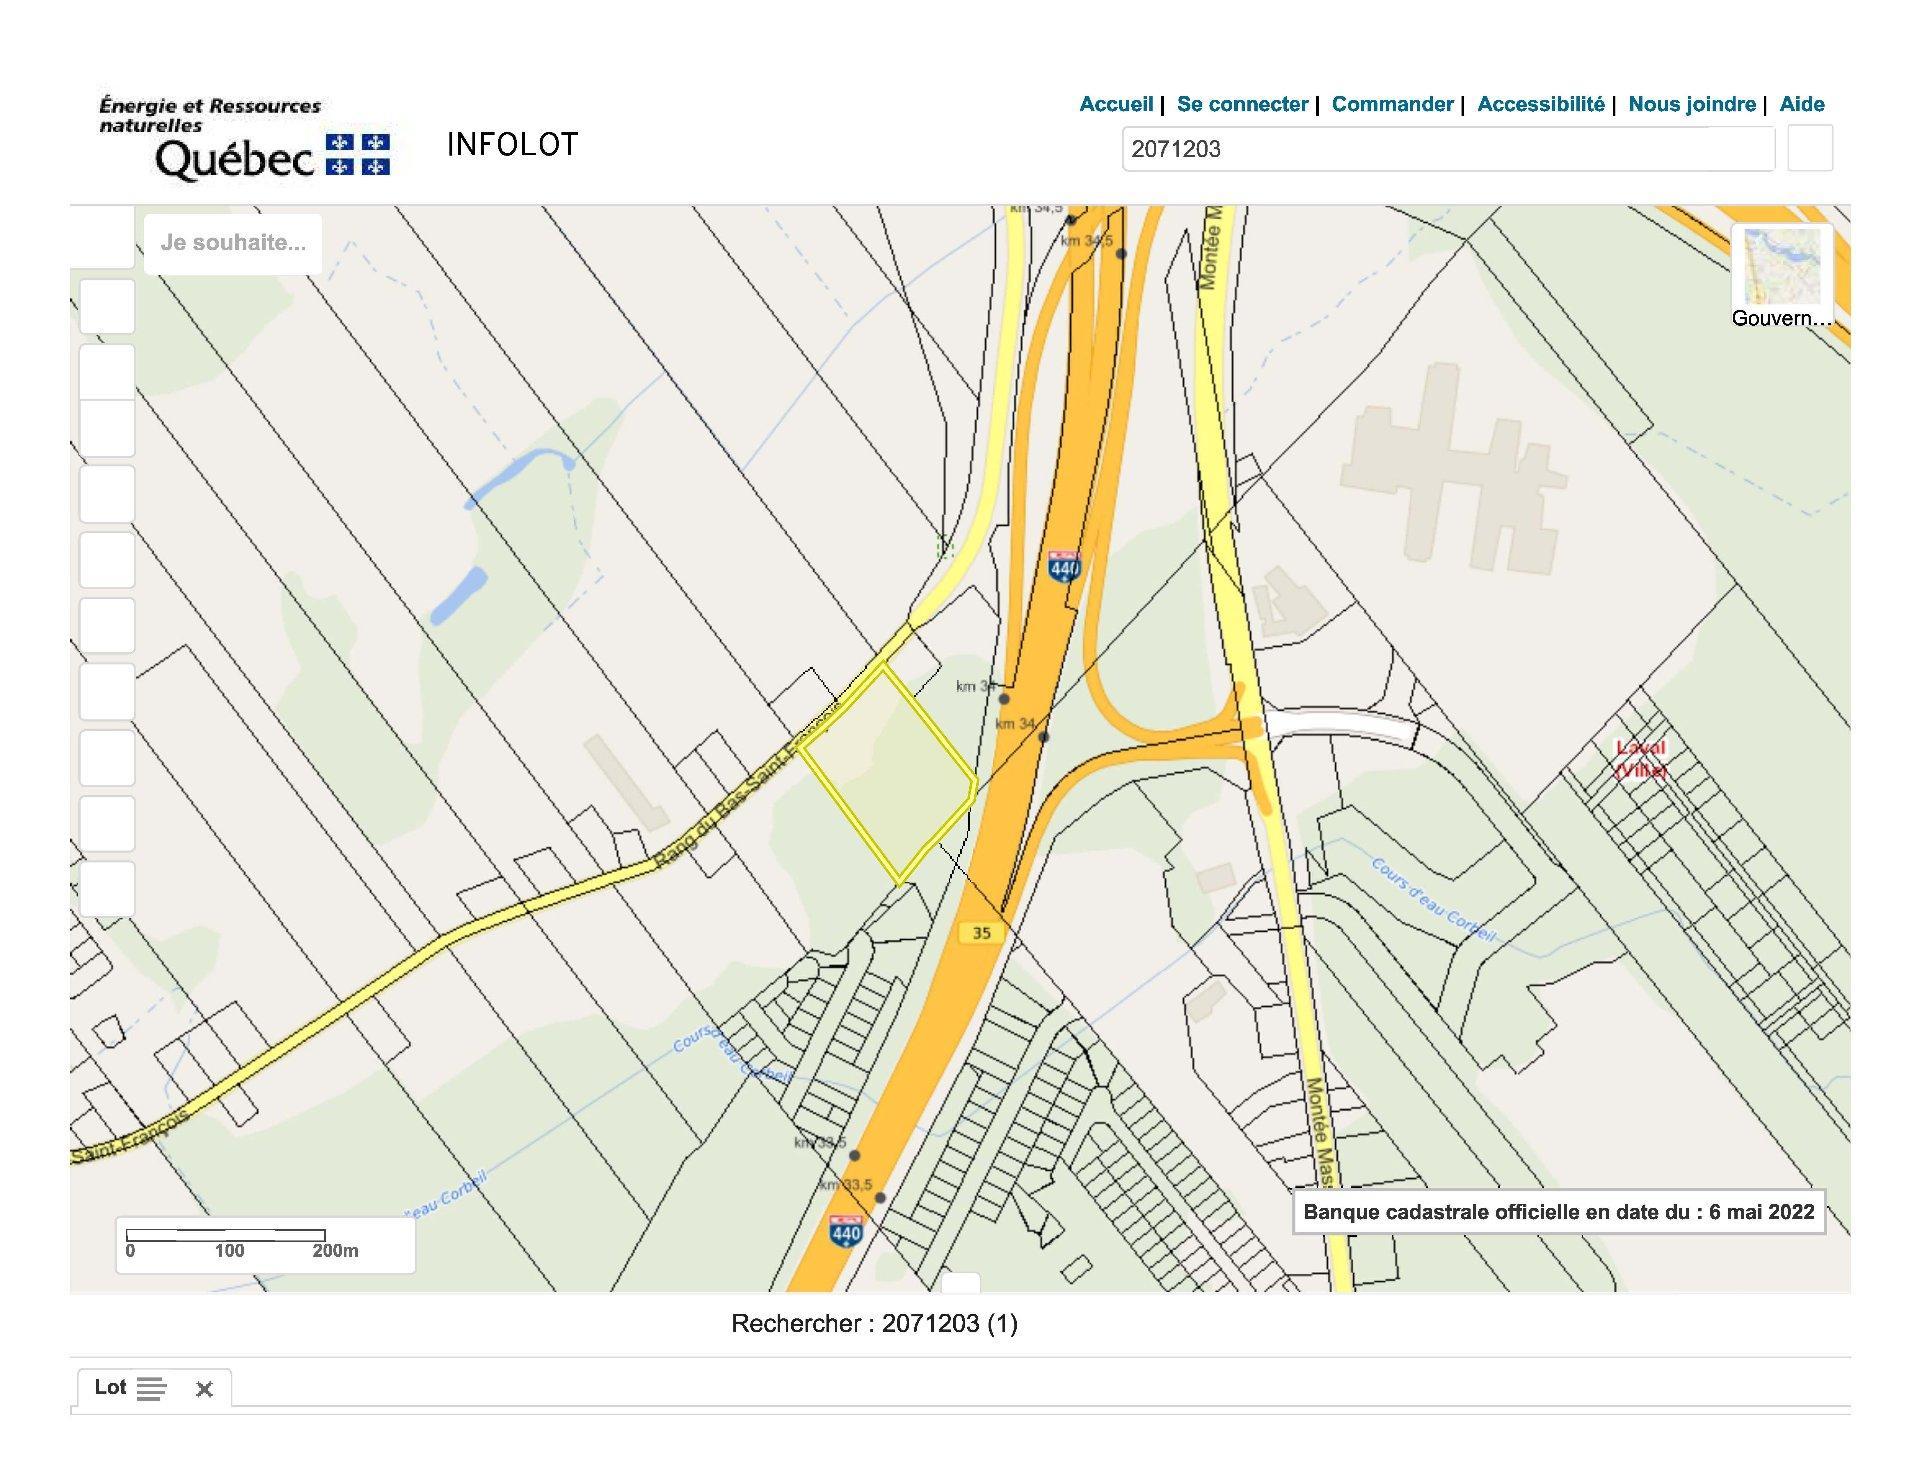Open the Aide help link

click(1802, 104)
